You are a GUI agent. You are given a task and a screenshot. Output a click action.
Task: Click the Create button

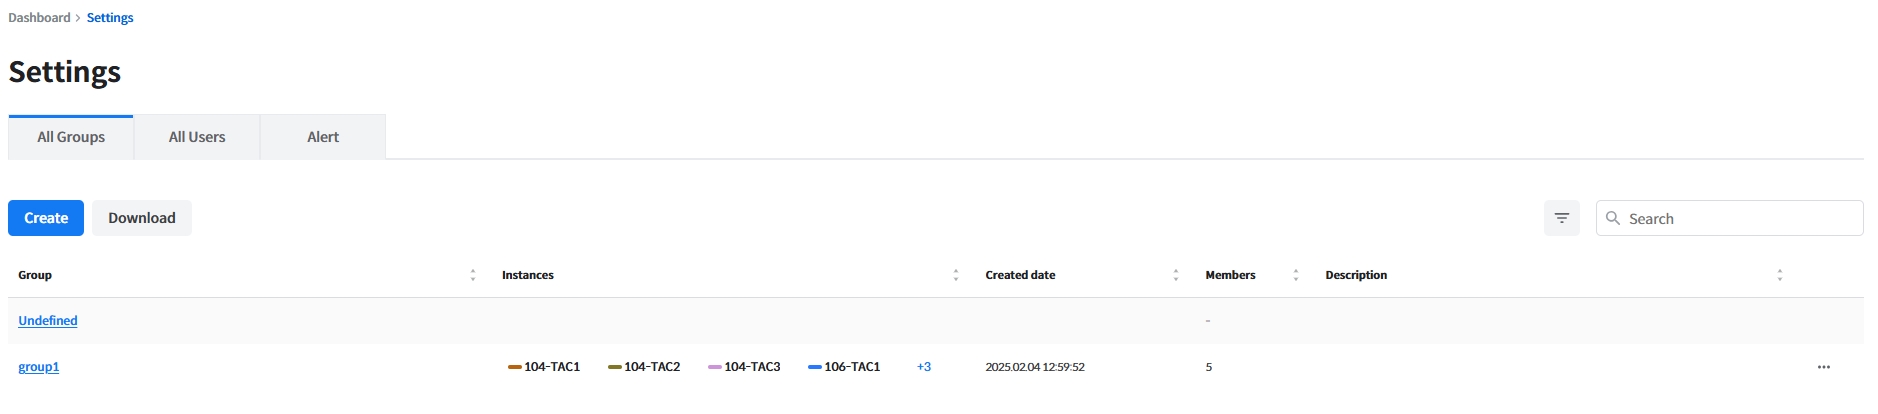46,218
